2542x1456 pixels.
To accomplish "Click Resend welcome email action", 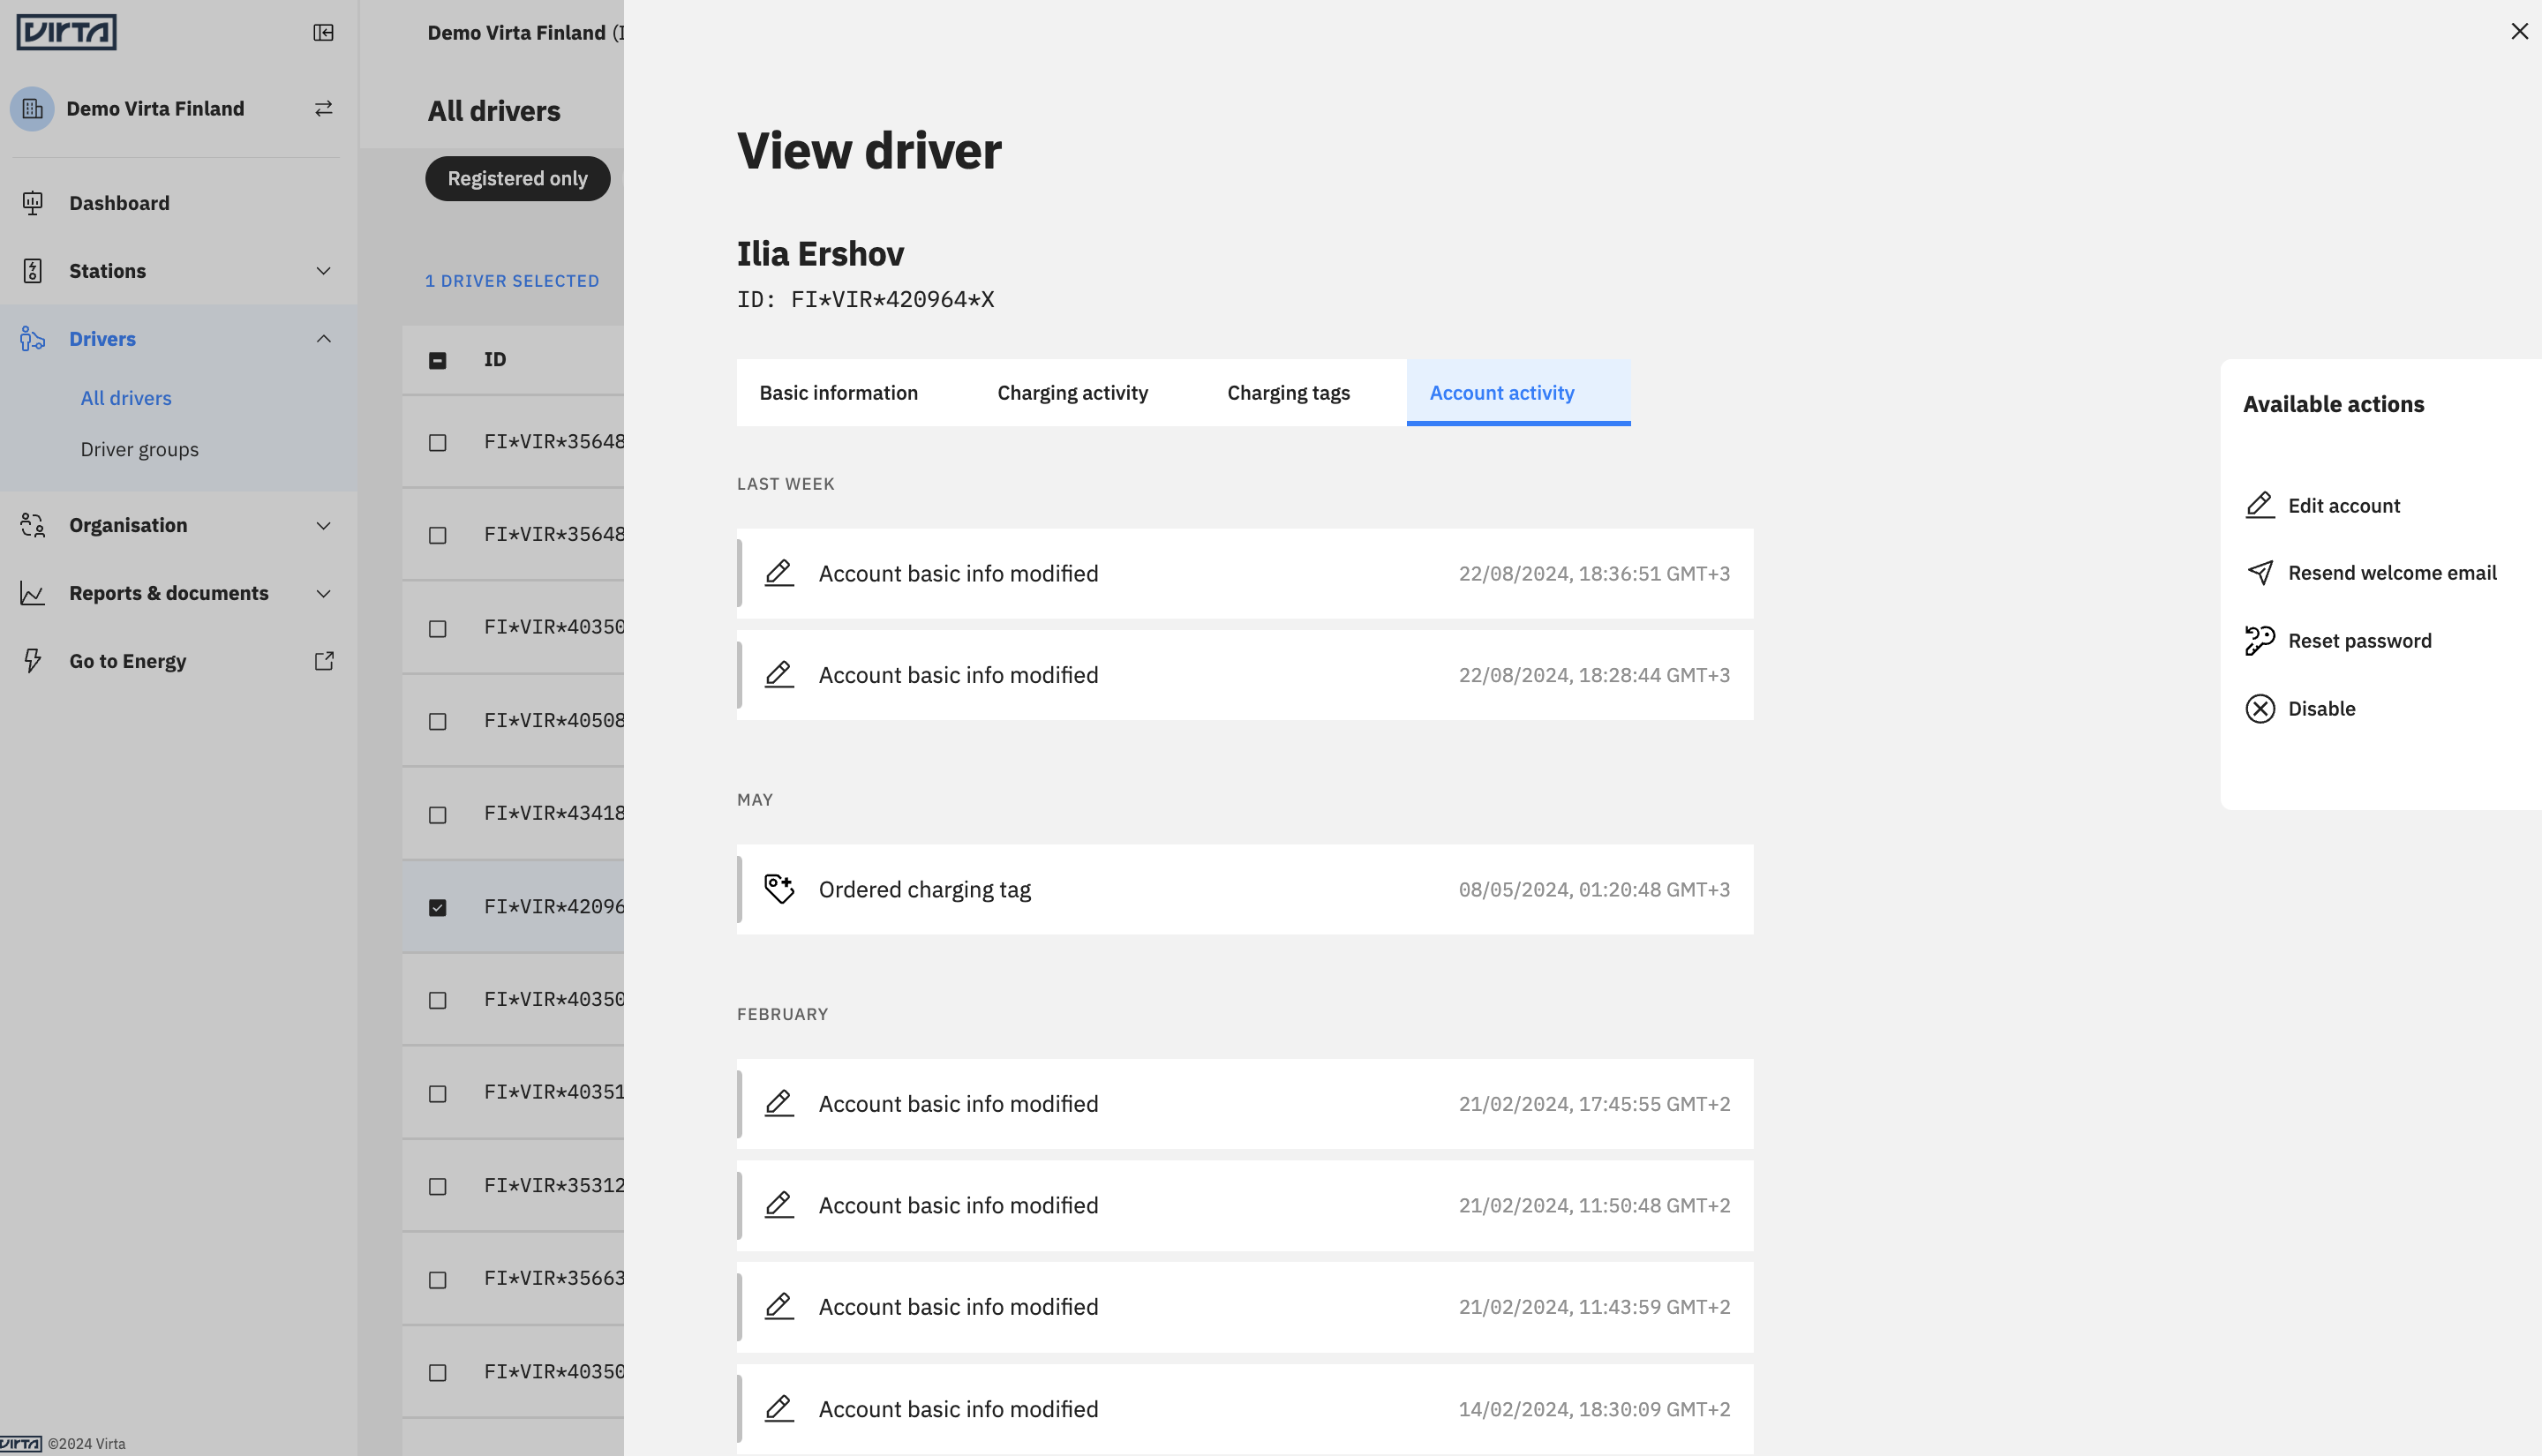I will click(x=2392, y=572).
